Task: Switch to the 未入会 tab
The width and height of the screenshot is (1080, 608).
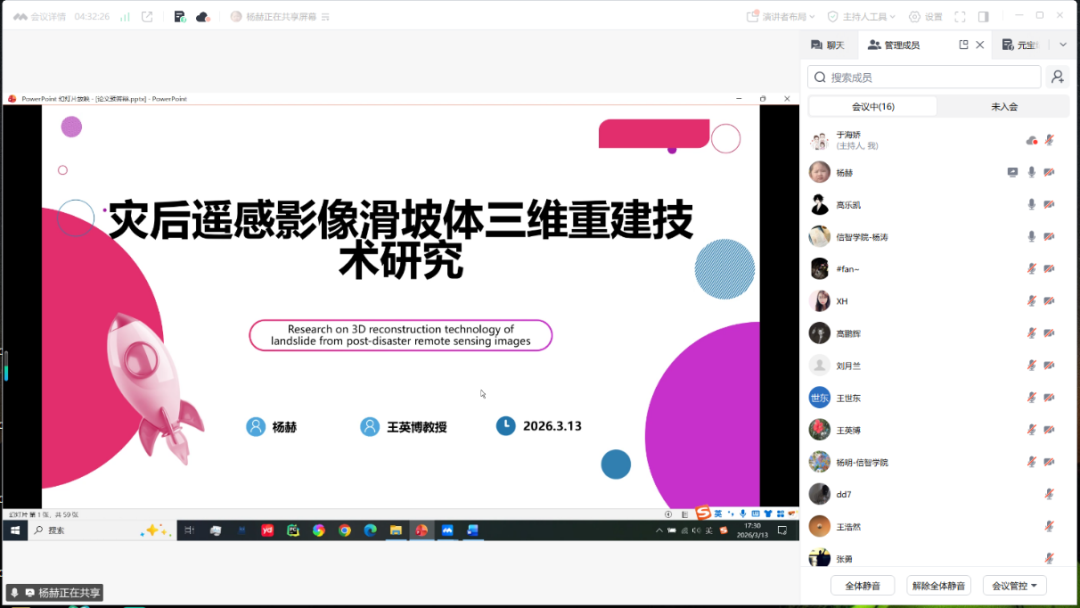Action: tap(1003, 107)
